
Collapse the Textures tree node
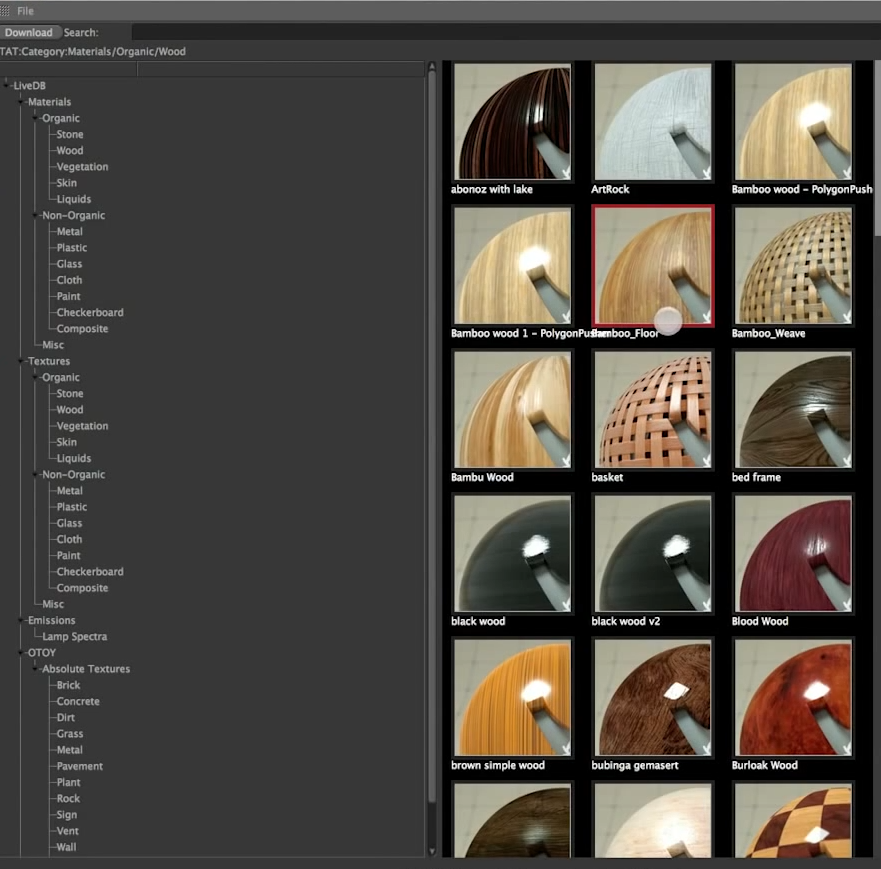[x=21, y=361]
